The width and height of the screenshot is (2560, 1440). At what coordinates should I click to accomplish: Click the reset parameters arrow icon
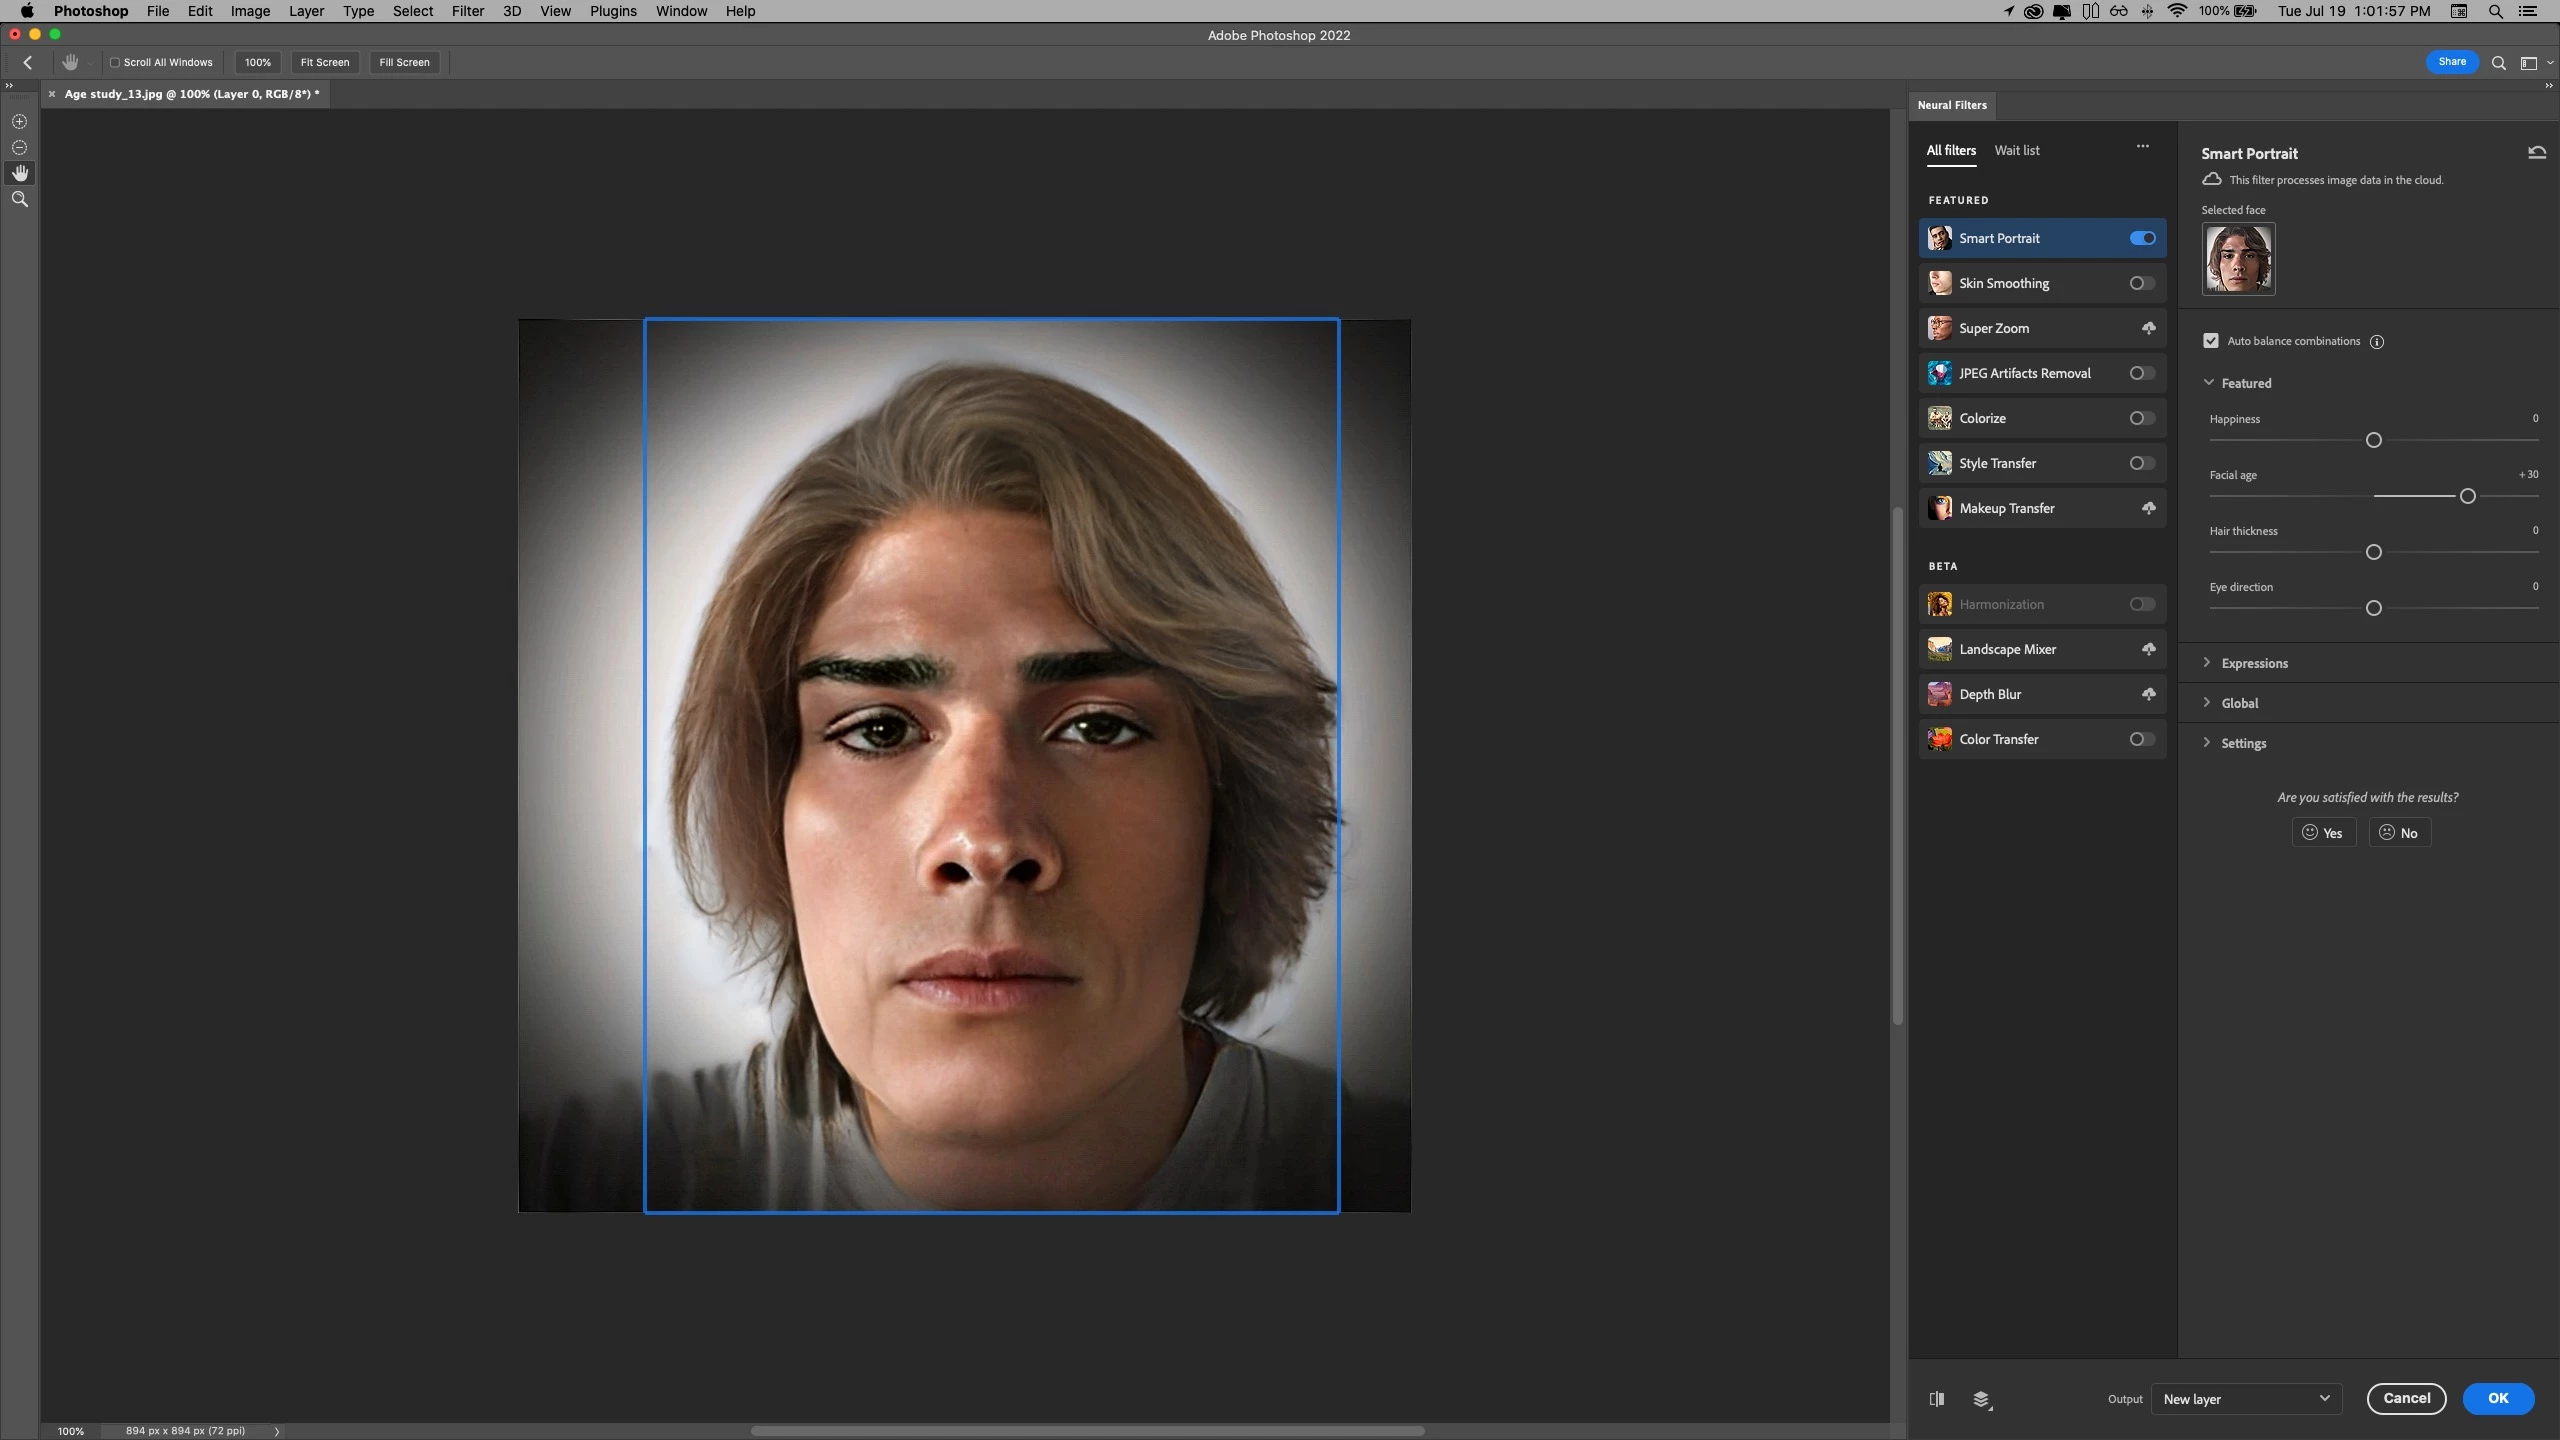2537,153
